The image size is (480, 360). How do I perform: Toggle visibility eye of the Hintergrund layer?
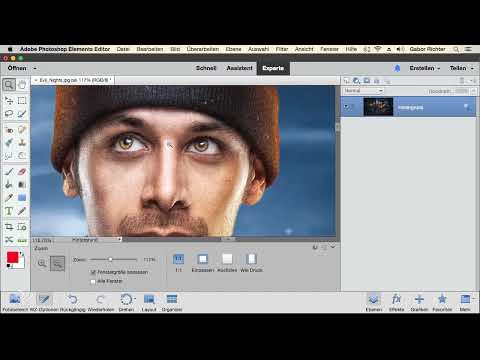click(347, 107)
